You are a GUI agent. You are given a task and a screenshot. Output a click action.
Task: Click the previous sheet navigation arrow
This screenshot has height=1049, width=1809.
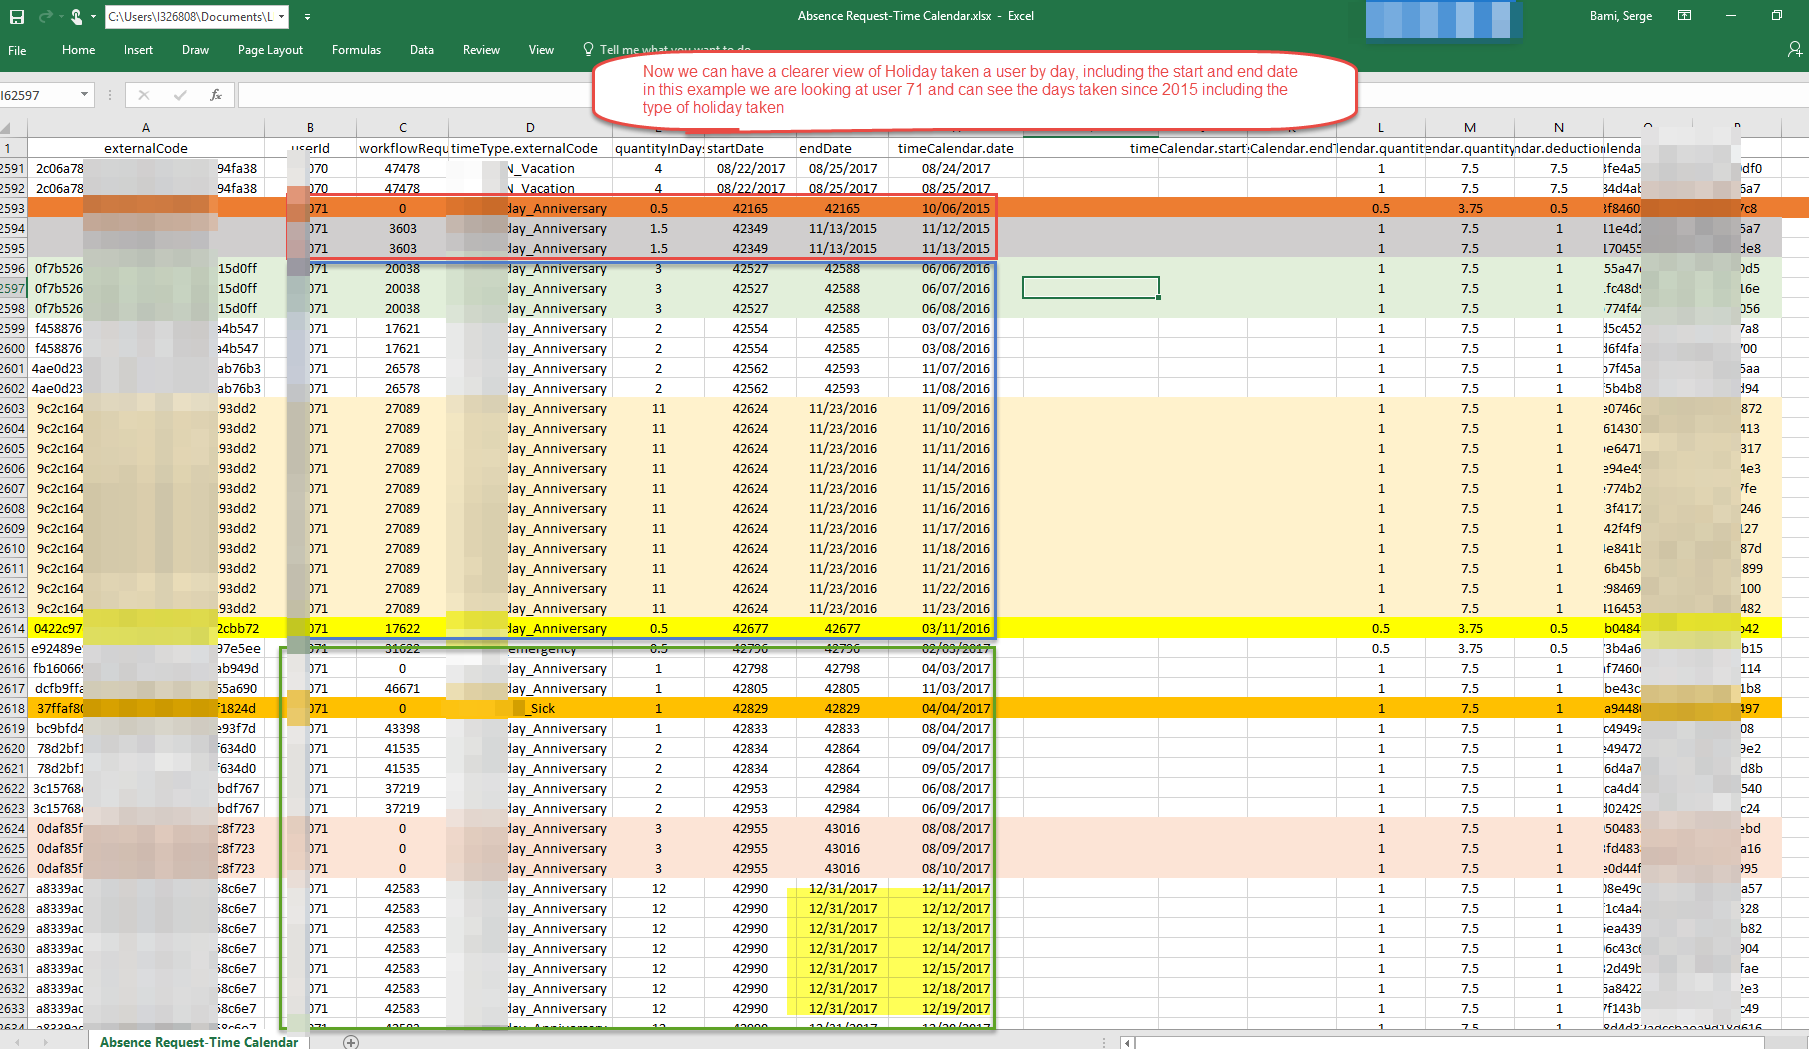(16, 1042)
